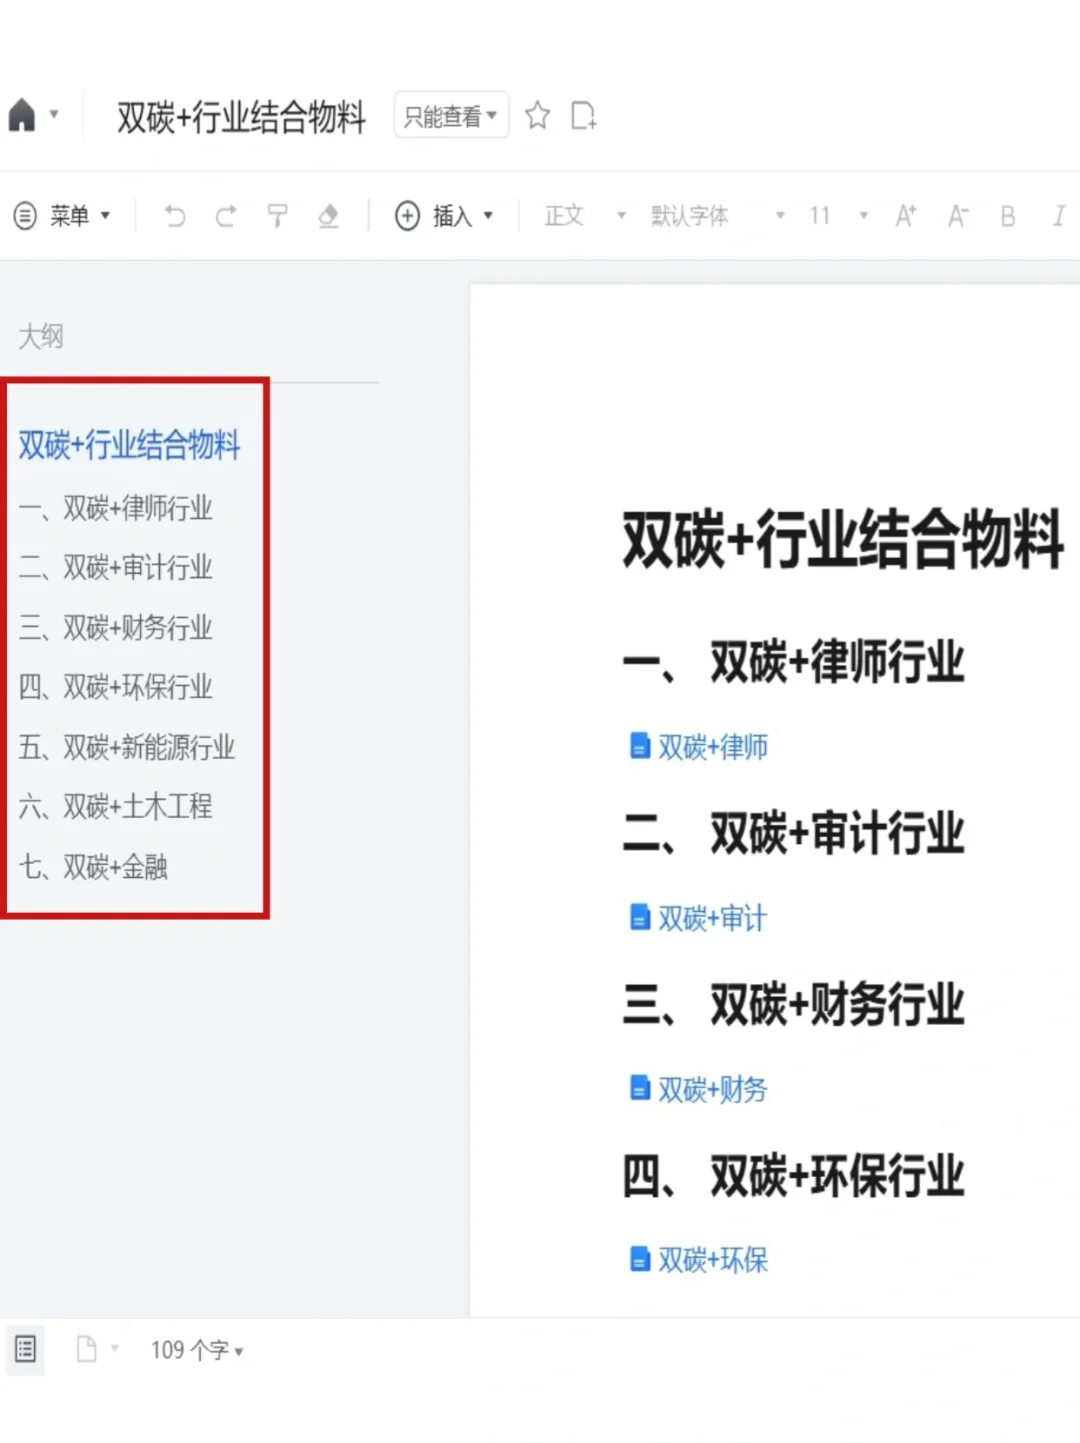The width and height of the screenshot is (1080, 1443).
Task: Click the document title in the header bar
Action: 241,117
